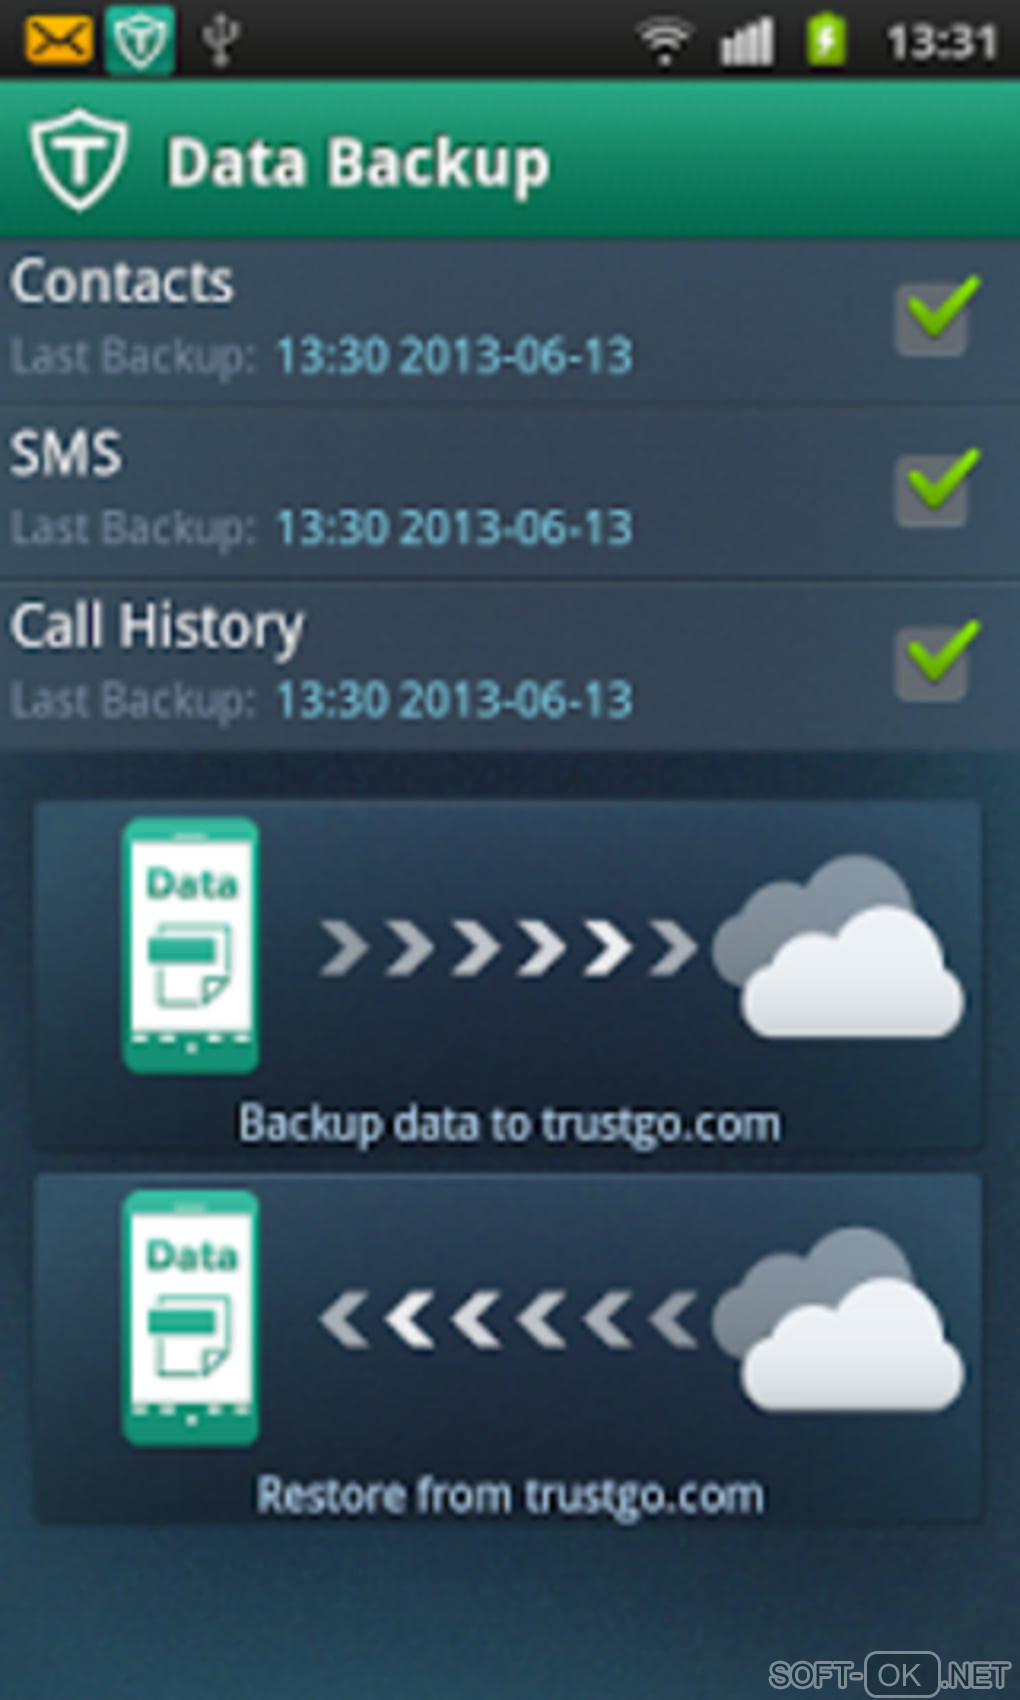Open the mail notification icon in status bar
Image resolution: width=1020 pixels, height=1700 pixels.
(58, 41)
